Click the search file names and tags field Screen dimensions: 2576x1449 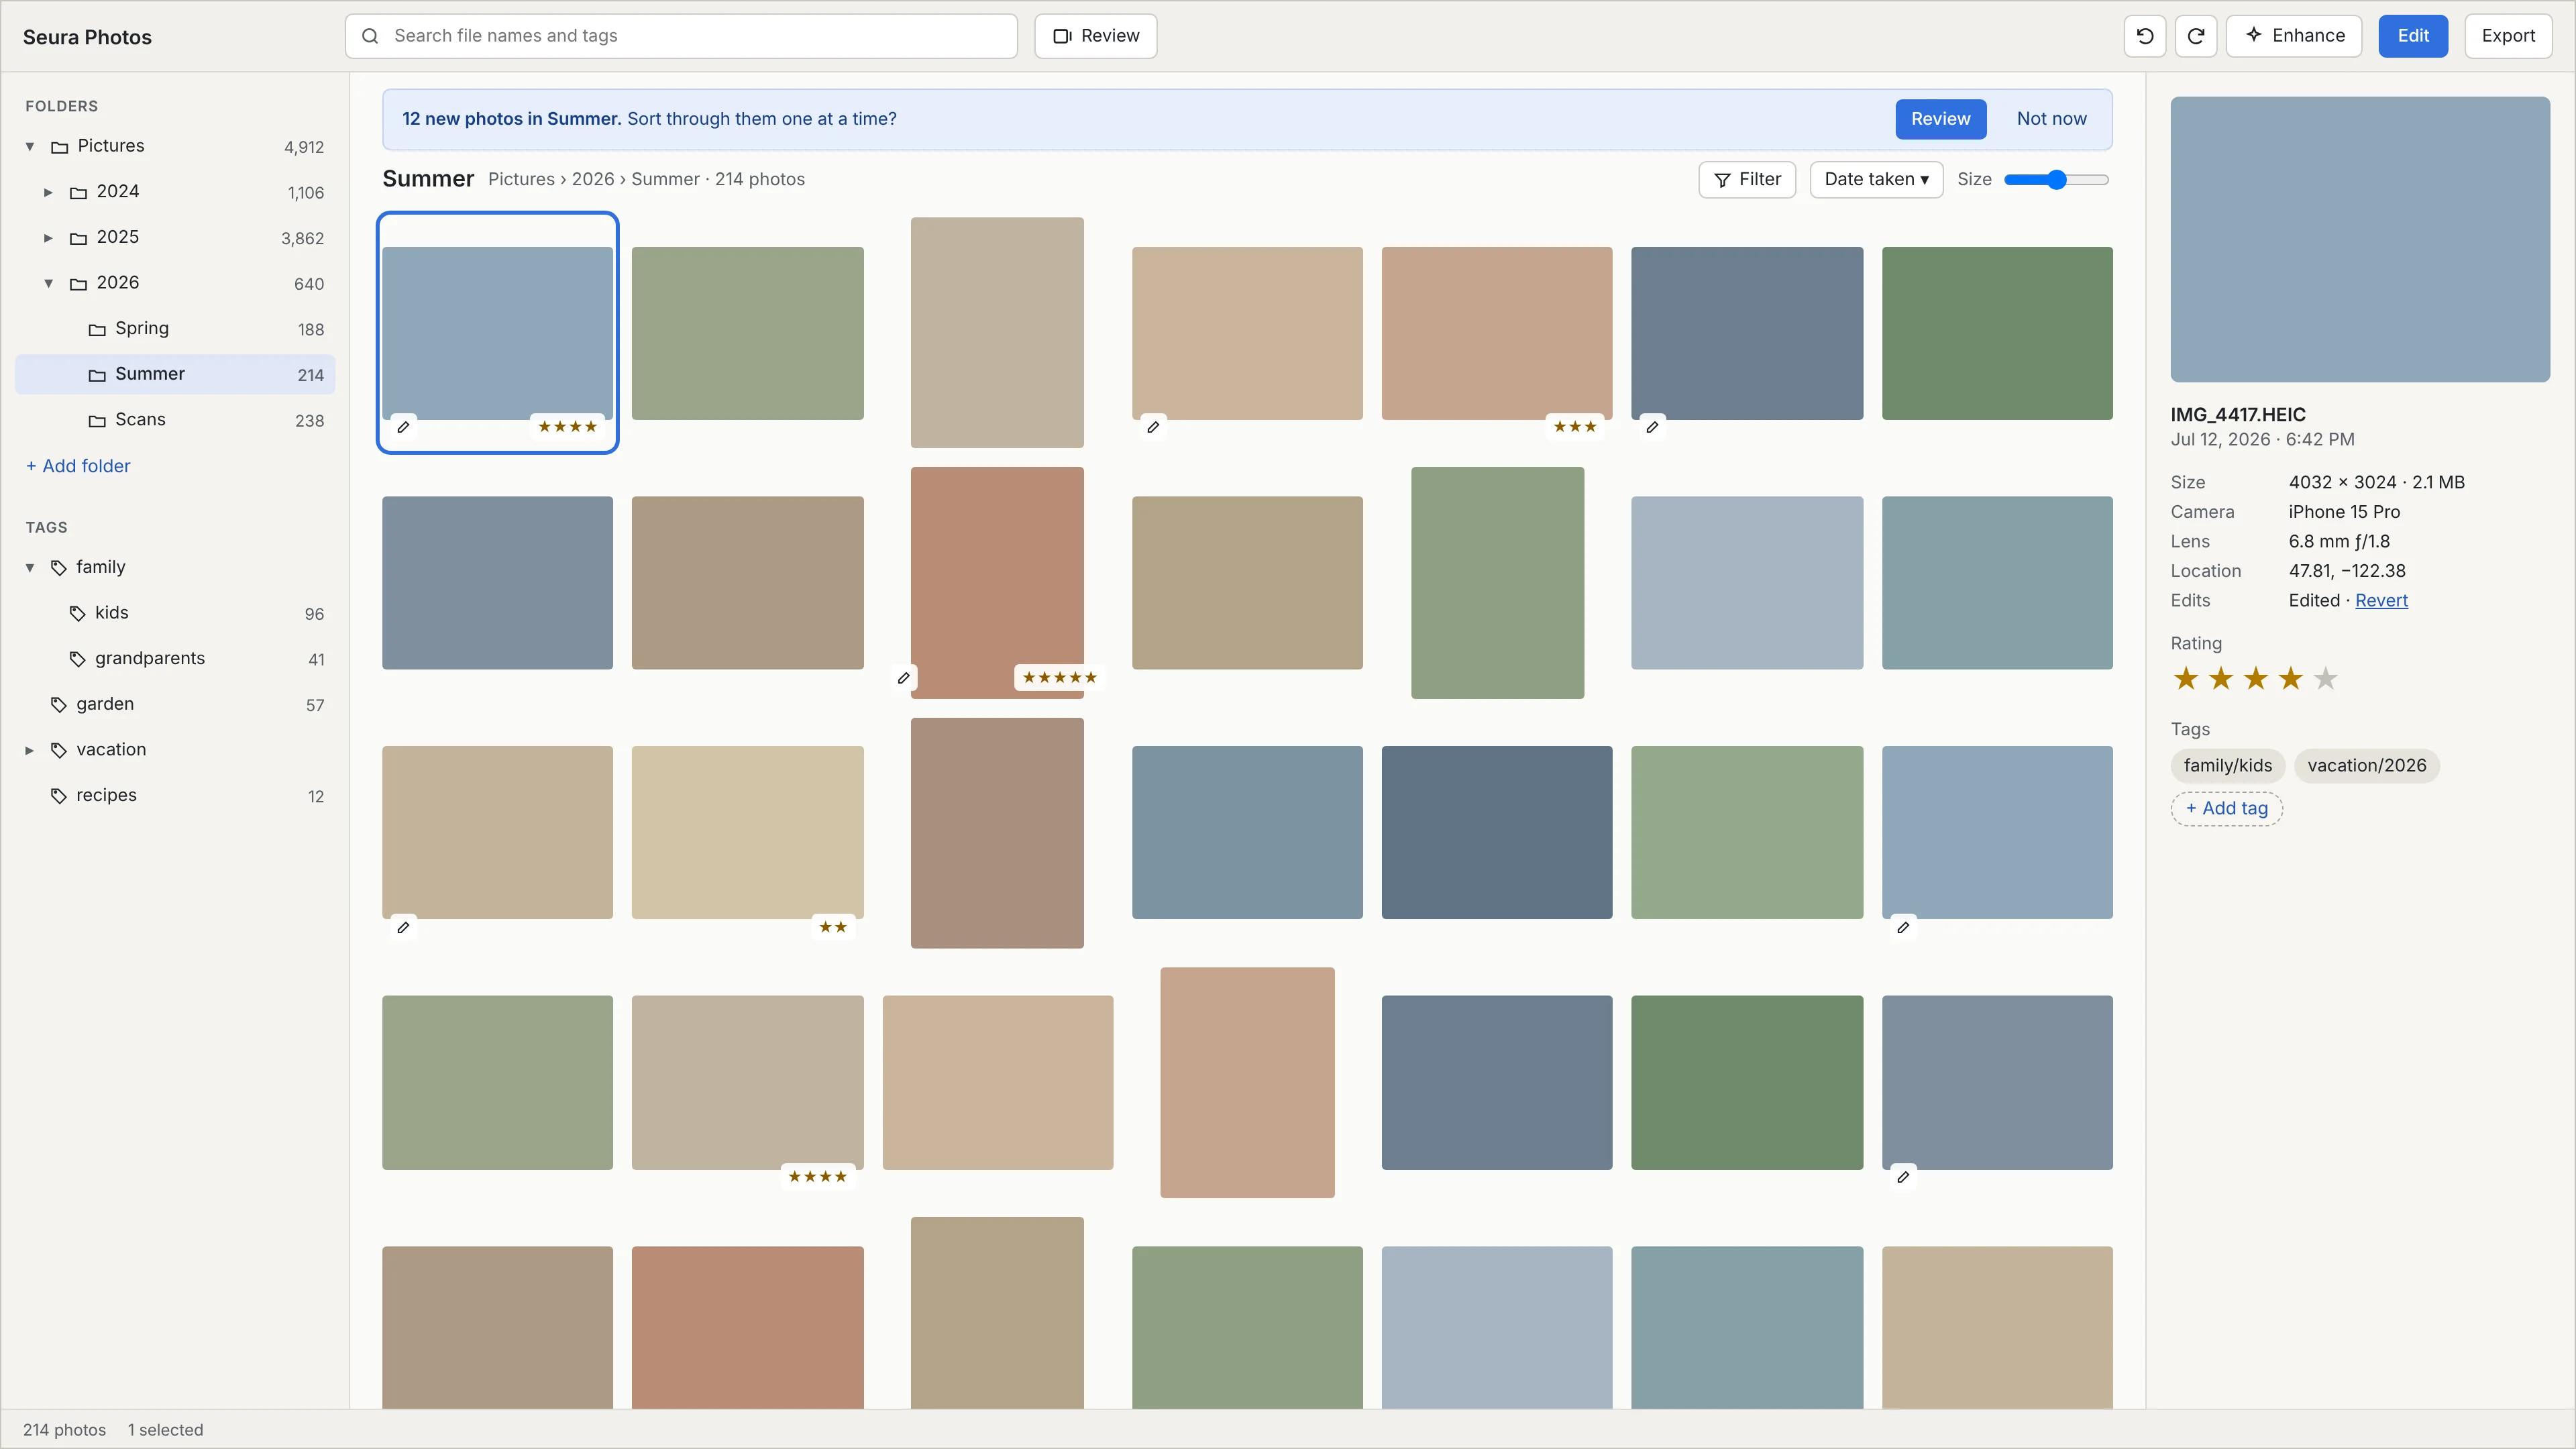681,36
